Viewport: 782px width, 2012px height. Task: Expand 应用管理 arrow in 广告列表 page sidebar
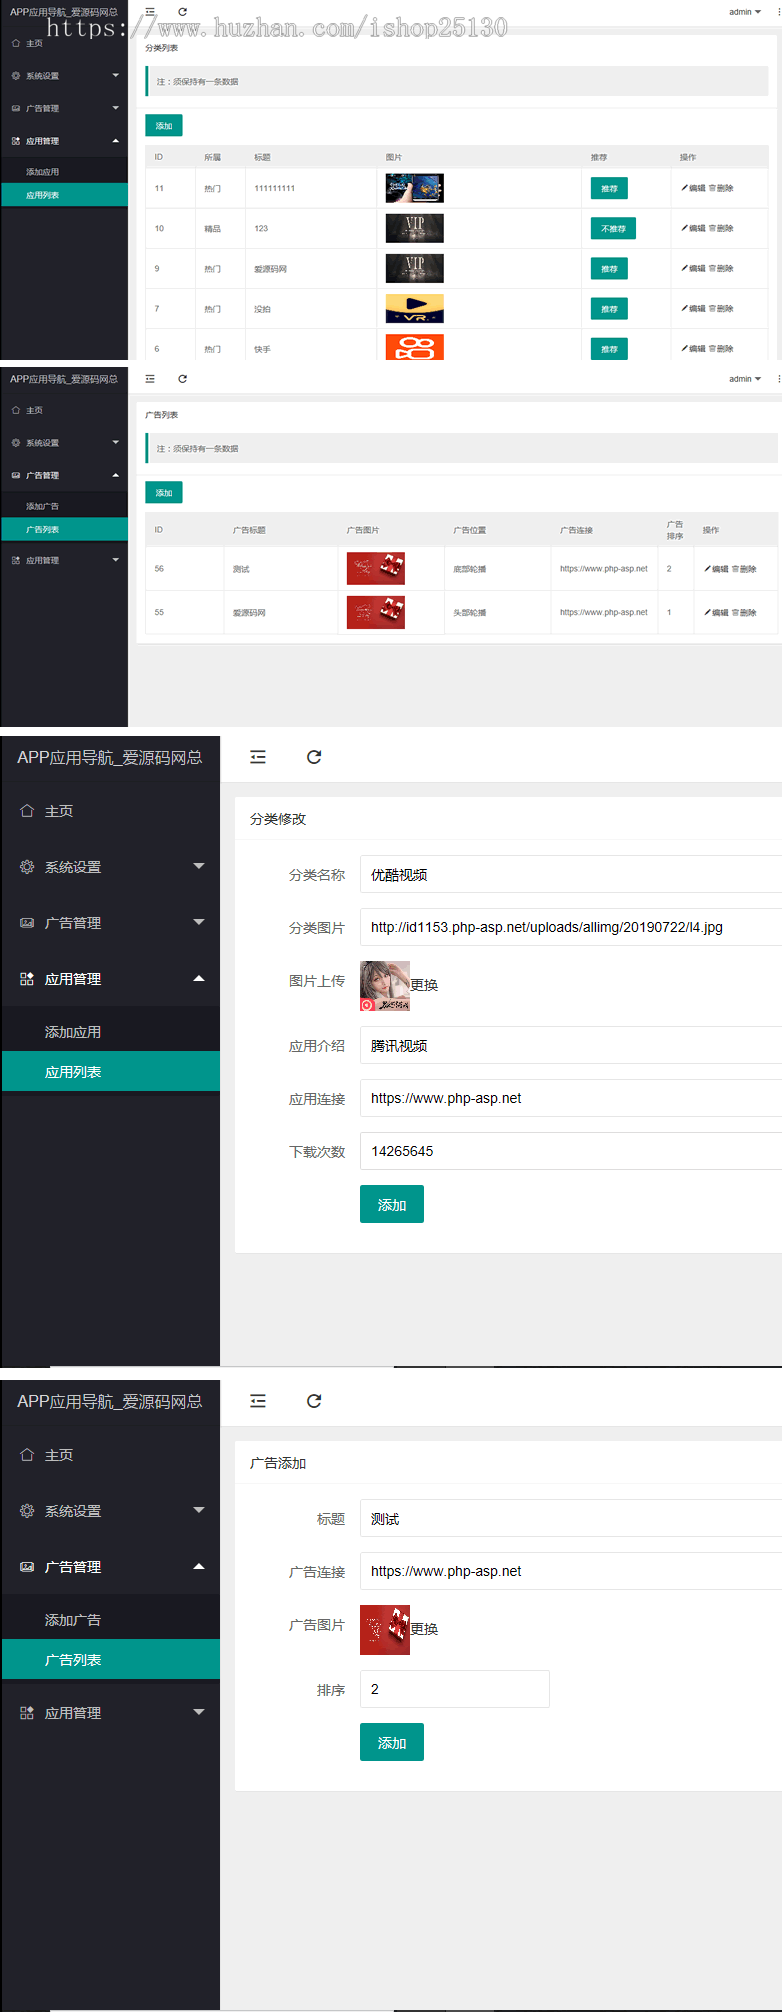click(116, 560)
